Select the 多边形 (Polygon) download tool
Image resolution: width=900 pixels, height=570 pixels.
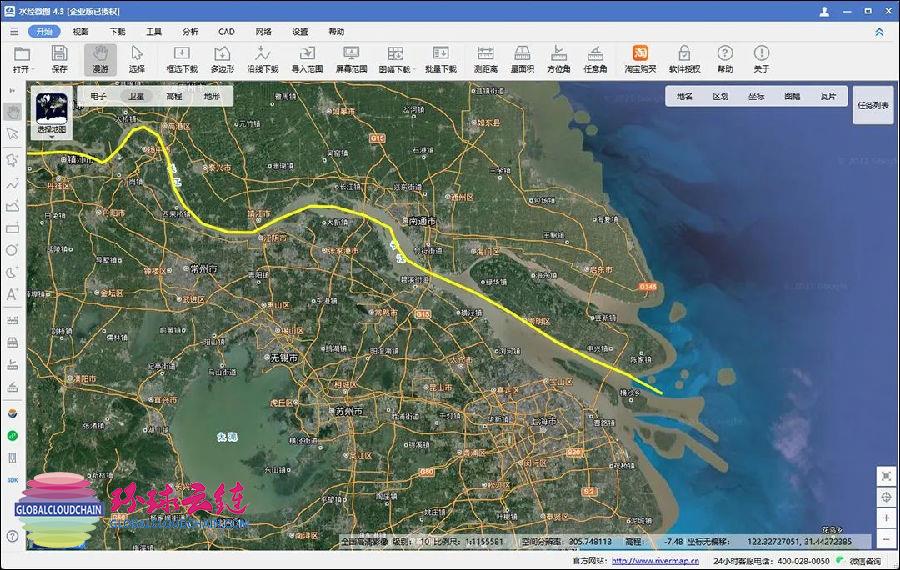222,58
